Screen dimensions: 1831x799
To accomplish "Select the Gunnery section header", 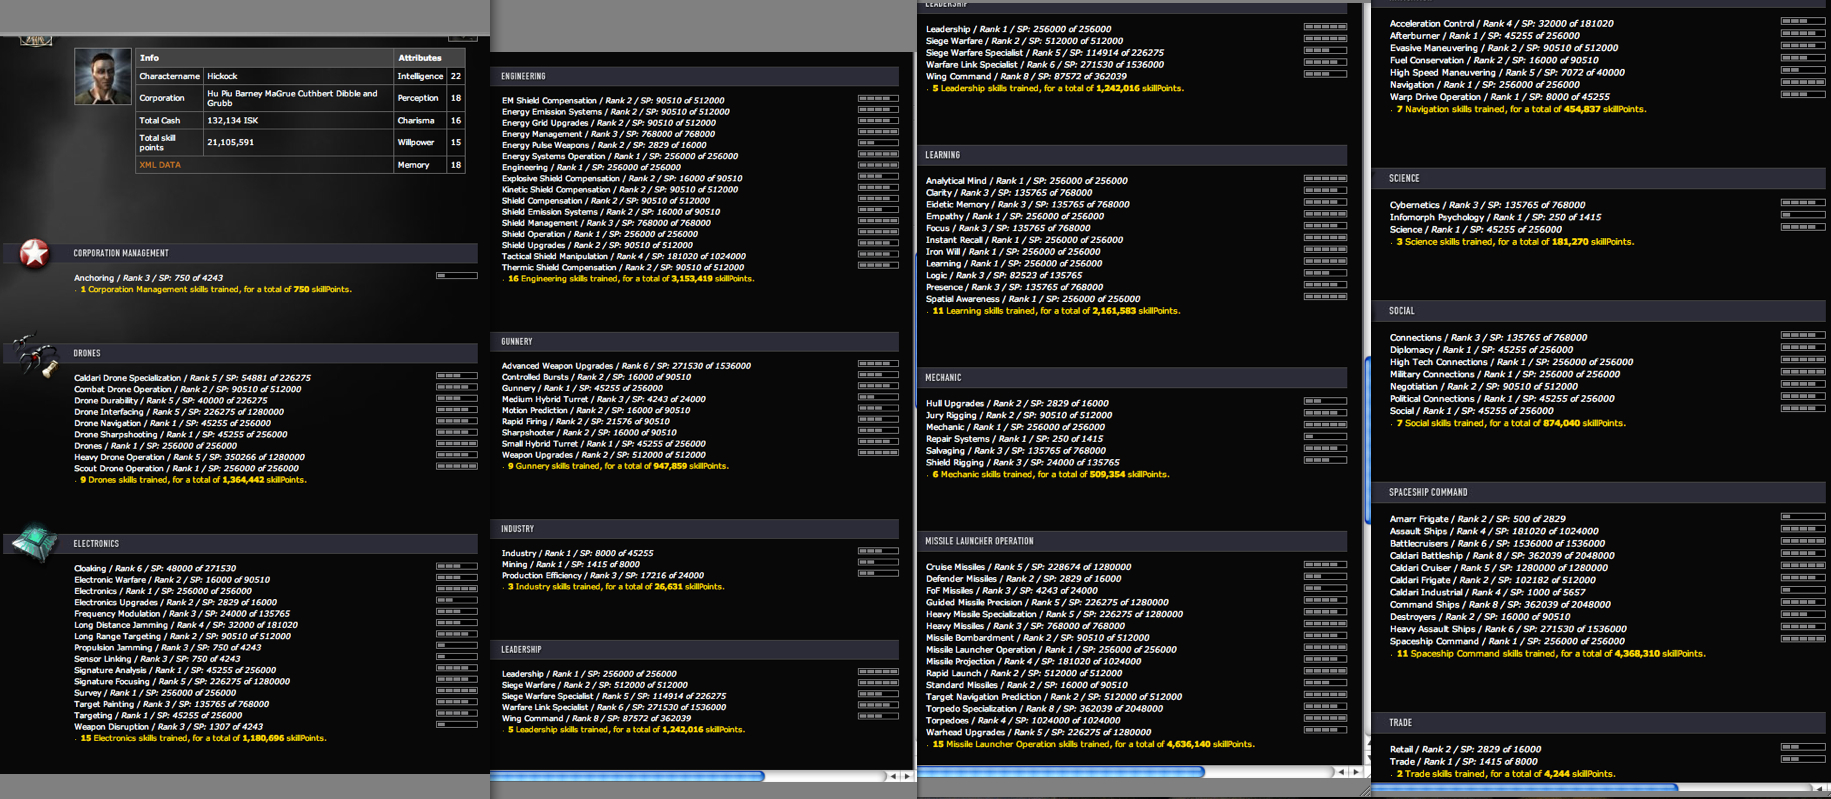I will point(695,341).
